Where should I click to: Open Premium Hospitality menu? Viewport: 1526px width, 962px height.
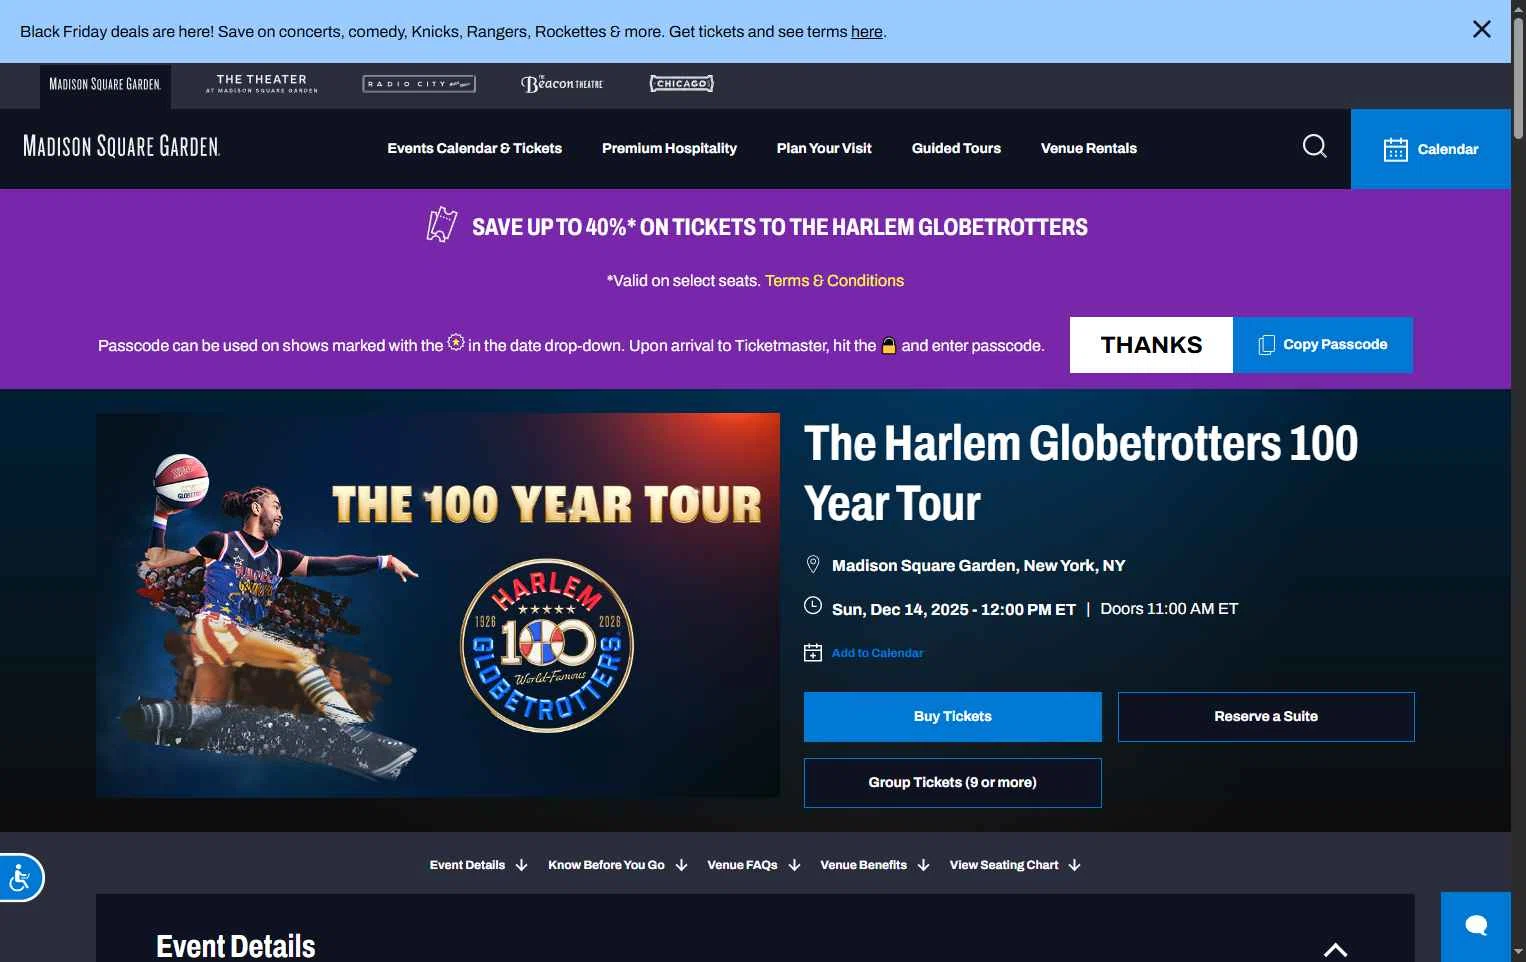coord(669,148)
